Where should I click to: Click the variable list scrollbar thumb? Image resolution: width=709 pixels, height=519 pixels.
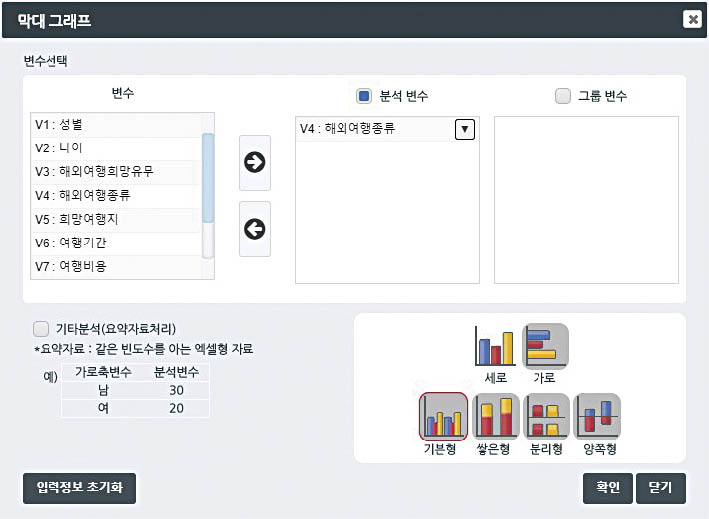pyautogui.click(x=208, y=178)
